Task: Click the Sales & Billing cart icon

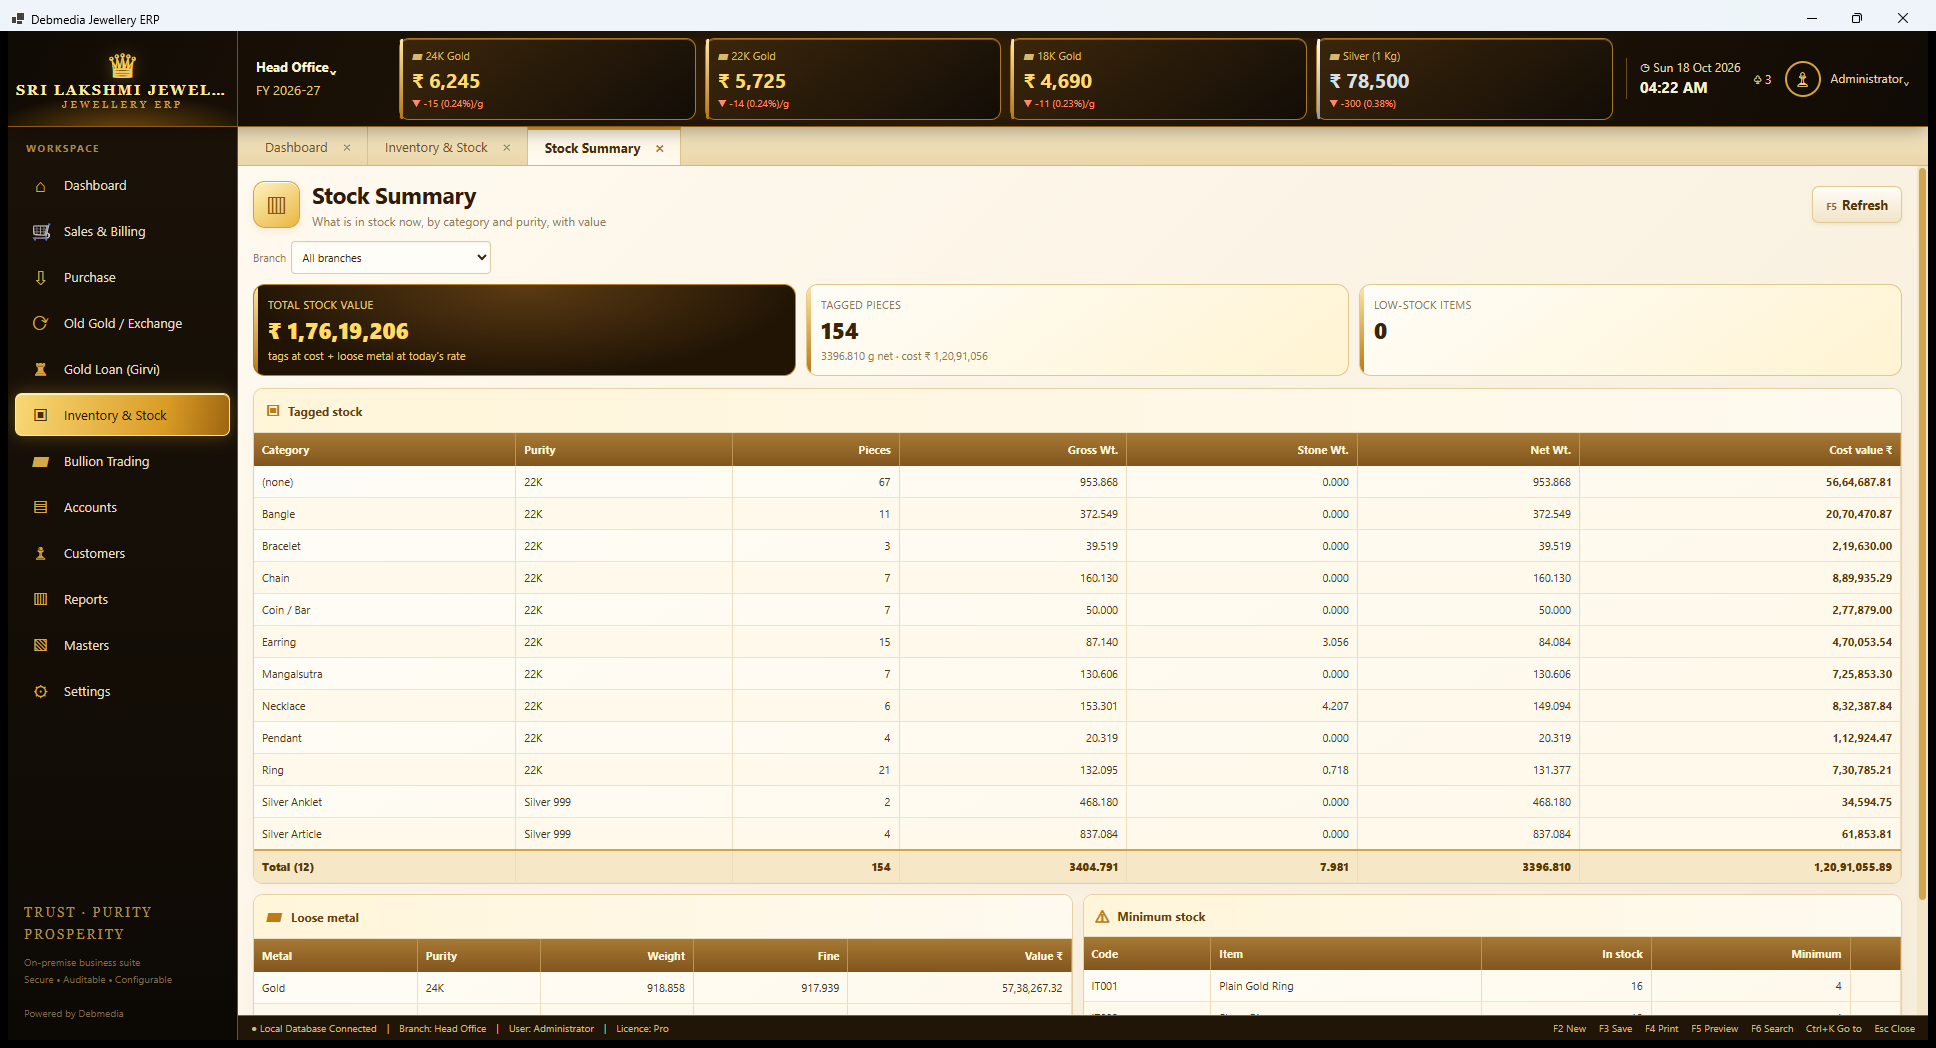Action: 41,232
